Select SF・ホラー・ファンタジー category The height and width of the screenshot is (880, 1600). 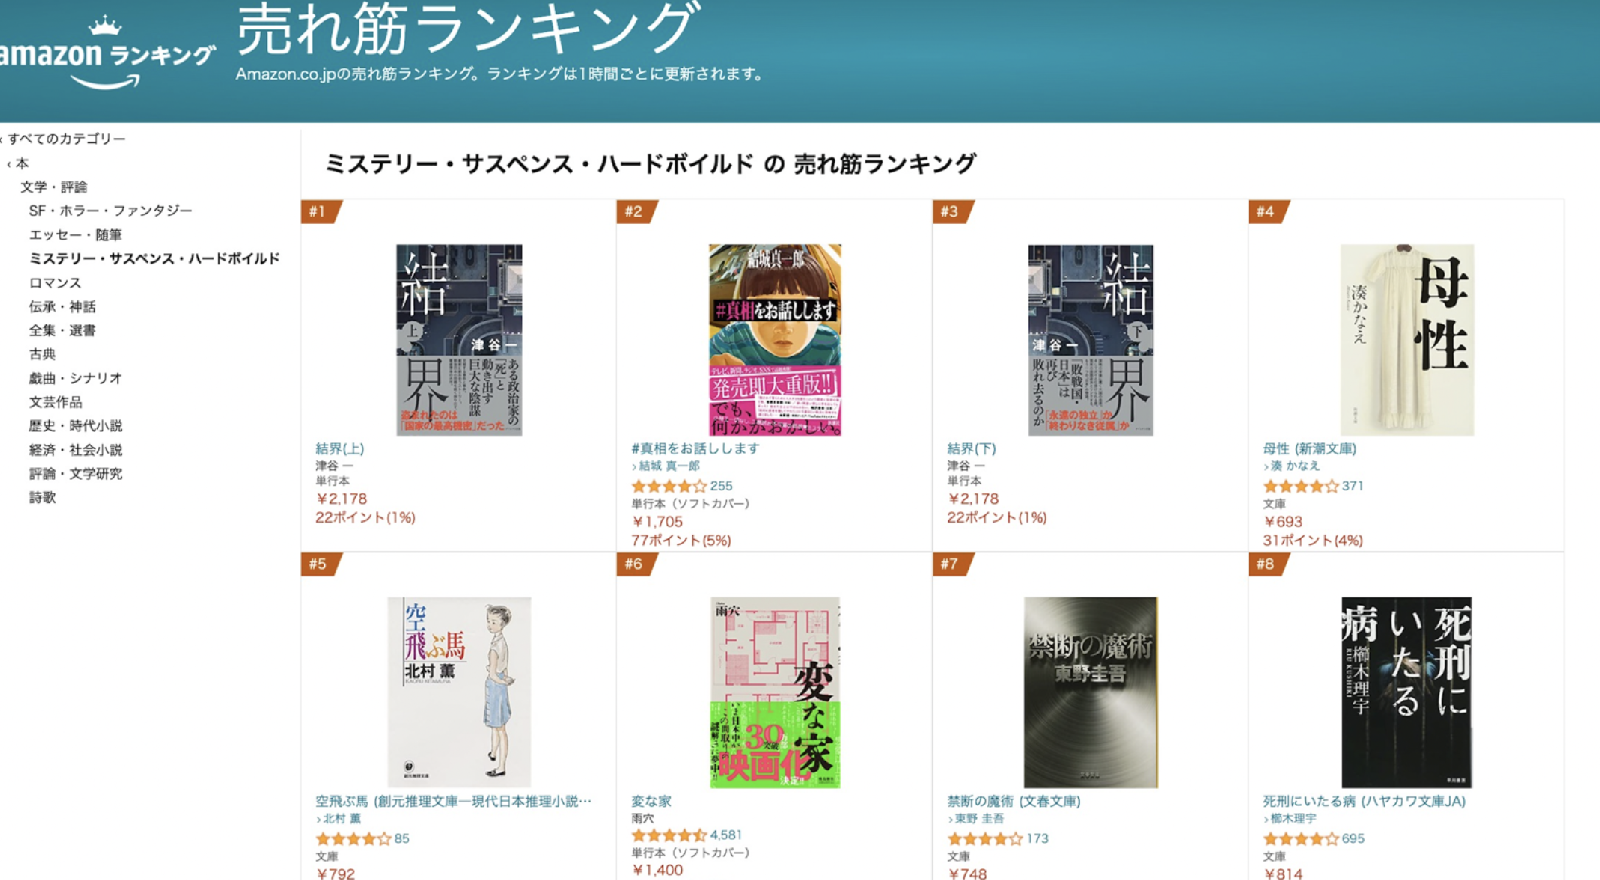tap(110, 211)
